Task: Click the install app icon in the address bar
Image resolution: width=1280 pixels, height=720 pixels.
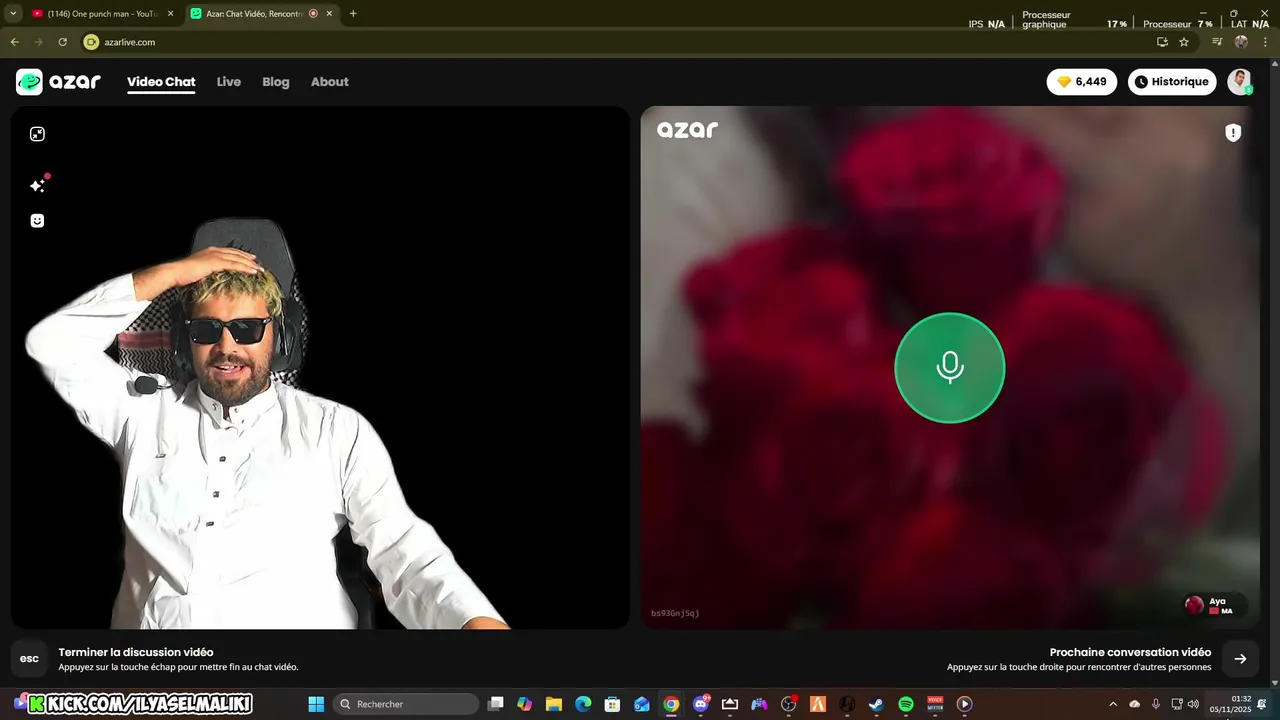Action: pos(1162,42)
